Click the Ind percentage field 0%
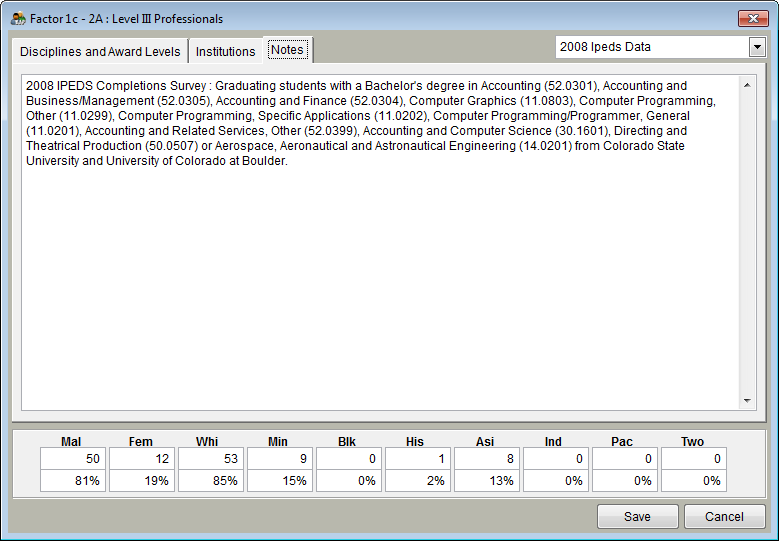Screen dimensions: 779x541 [x=556, y=481]
